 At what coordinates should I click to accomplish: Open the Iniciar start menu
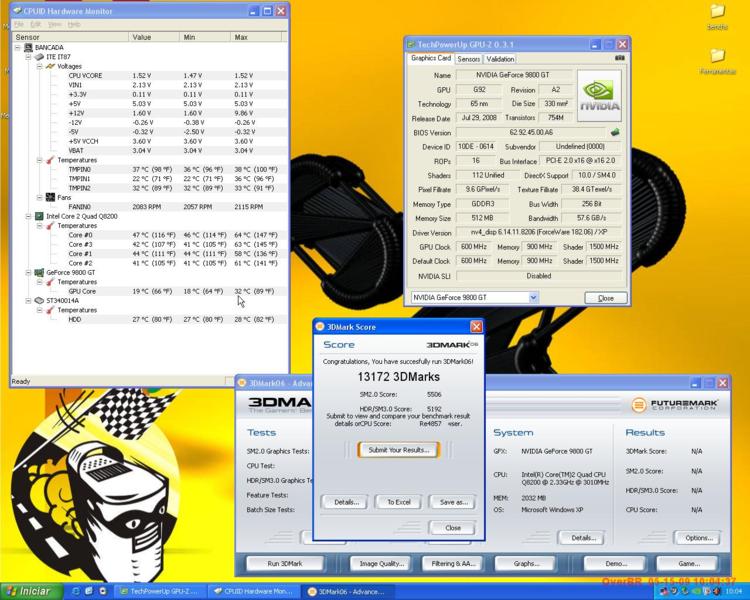click(32, 591)
